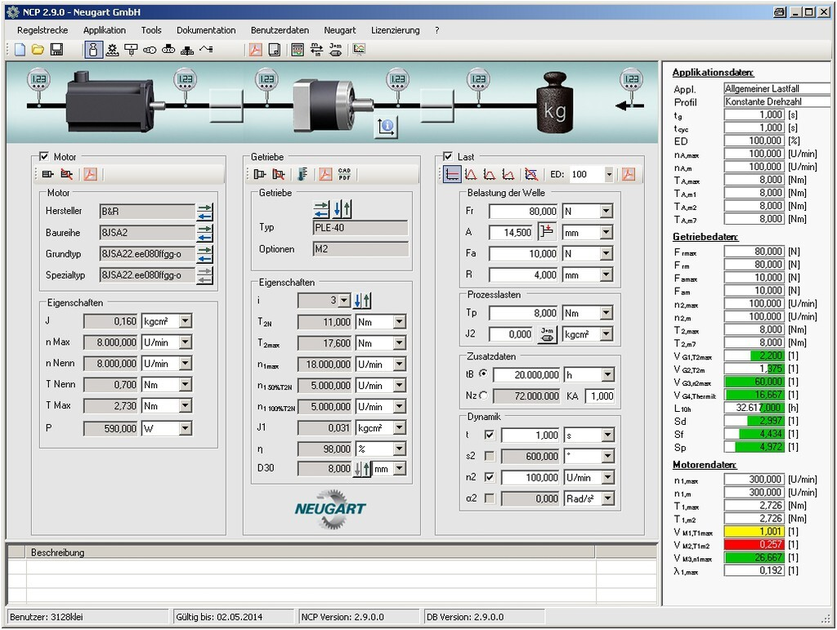
Task: Save project with the floppy disk icon
Action: (x=56, y=50)
